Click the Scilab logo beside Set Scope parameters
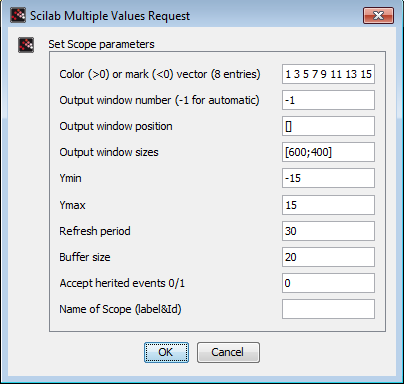This screenshot has width=412, height=384. 26,45
